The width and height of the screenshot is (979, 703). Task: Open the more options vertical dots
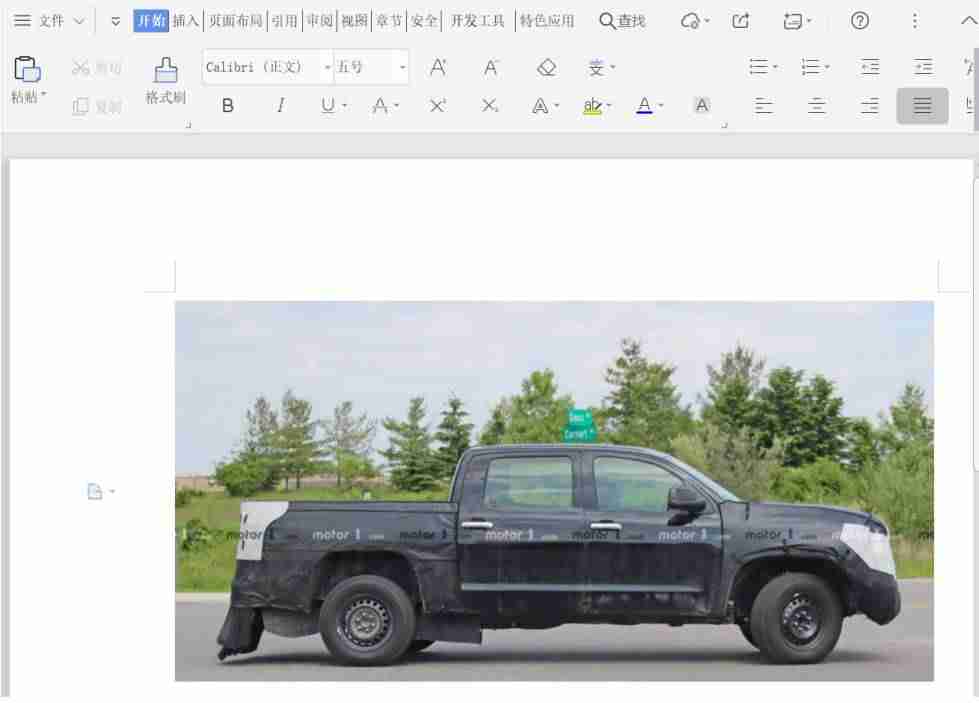pos(915,21)
